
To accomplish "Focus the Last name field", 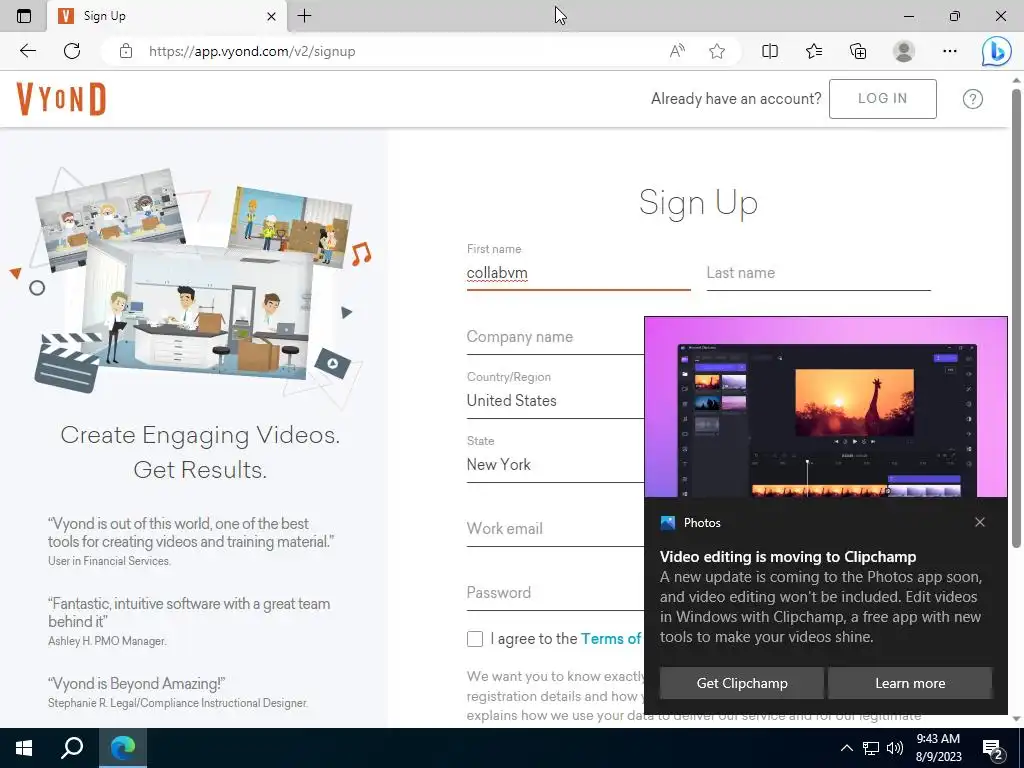I will [818, 273].
